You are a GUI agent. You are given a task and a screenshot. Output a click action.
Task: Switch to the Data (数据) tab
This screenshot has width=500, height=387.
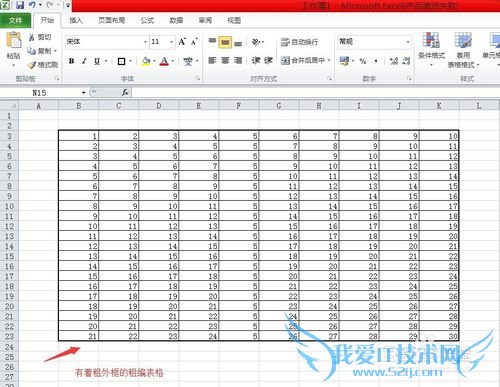[176, 20]
